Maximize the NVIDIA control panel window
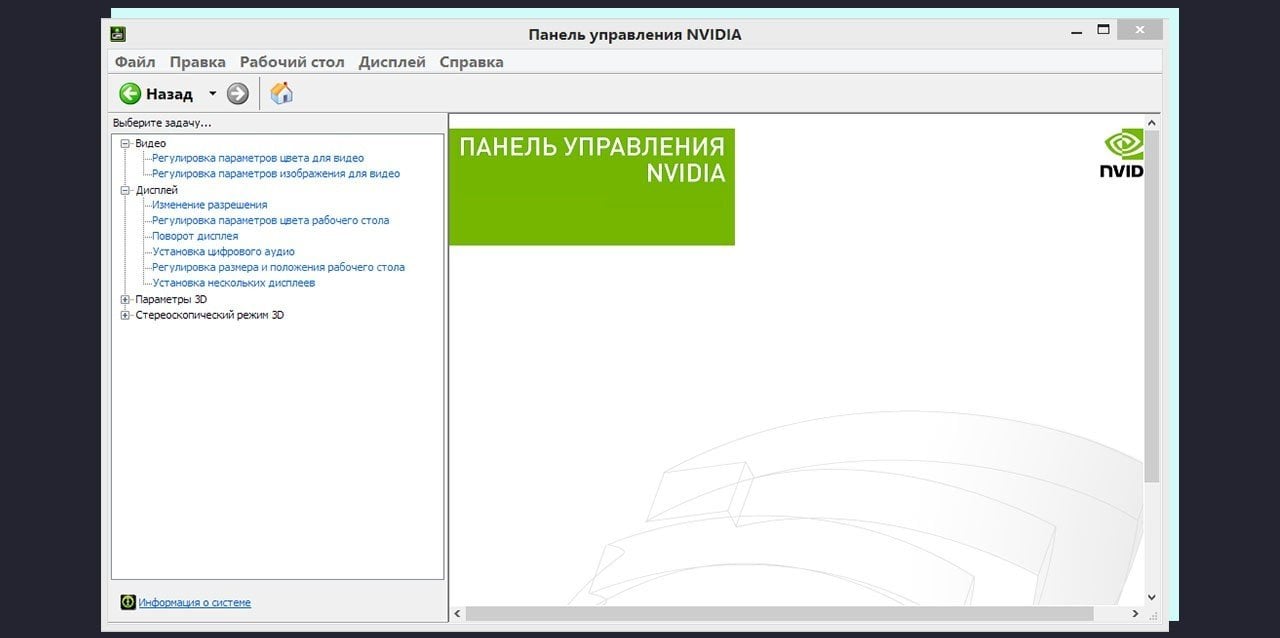This screenshot has height=638, width=1280. (x=1104, y=31)
